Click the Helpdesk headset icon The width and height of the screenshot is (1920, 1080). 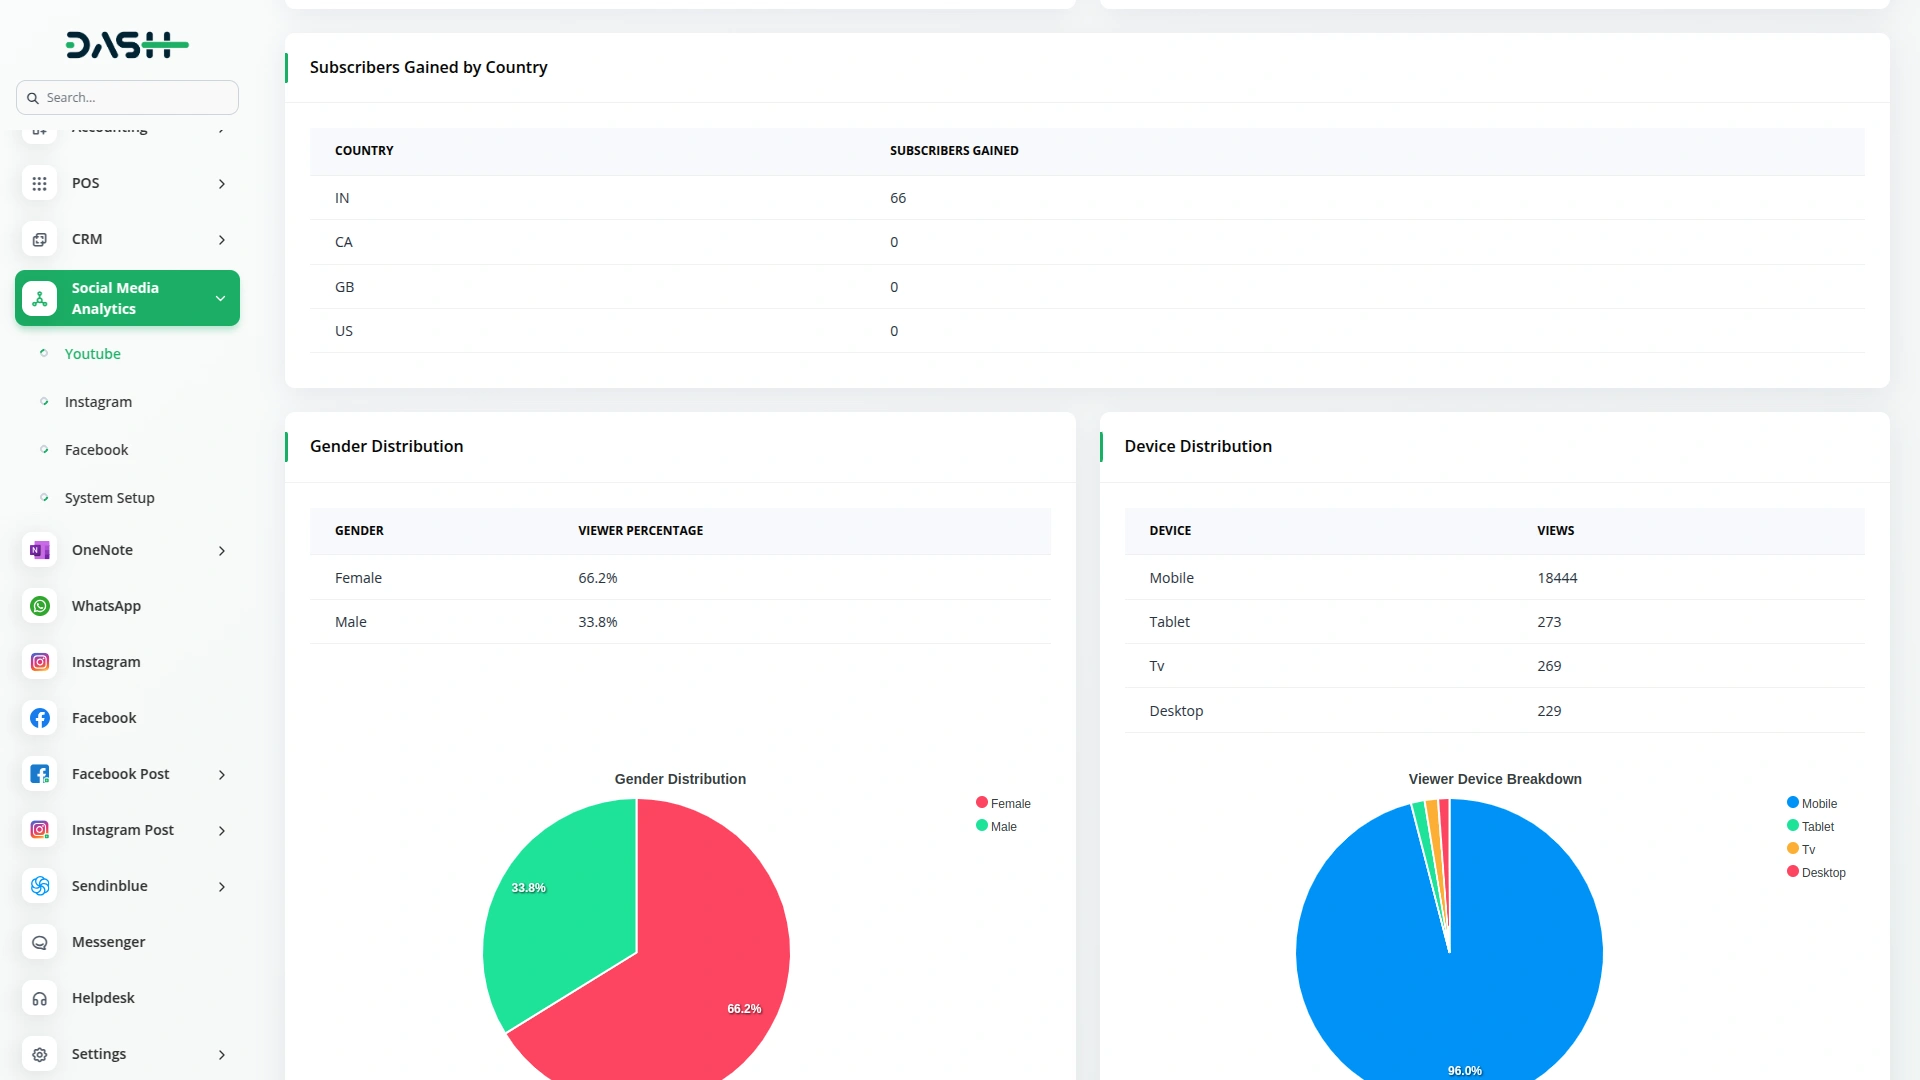point(40,998)
